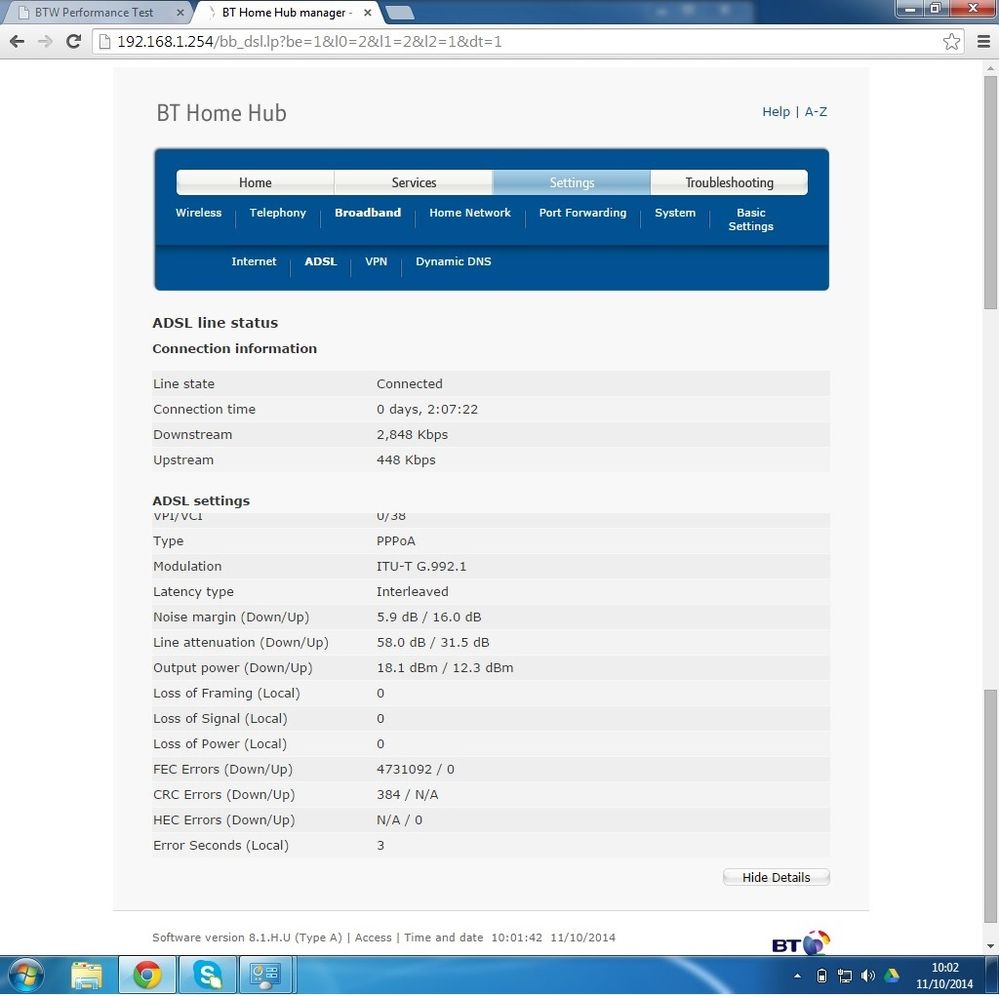
Task: Go to Wireless settings
Action: click(198, 213)
